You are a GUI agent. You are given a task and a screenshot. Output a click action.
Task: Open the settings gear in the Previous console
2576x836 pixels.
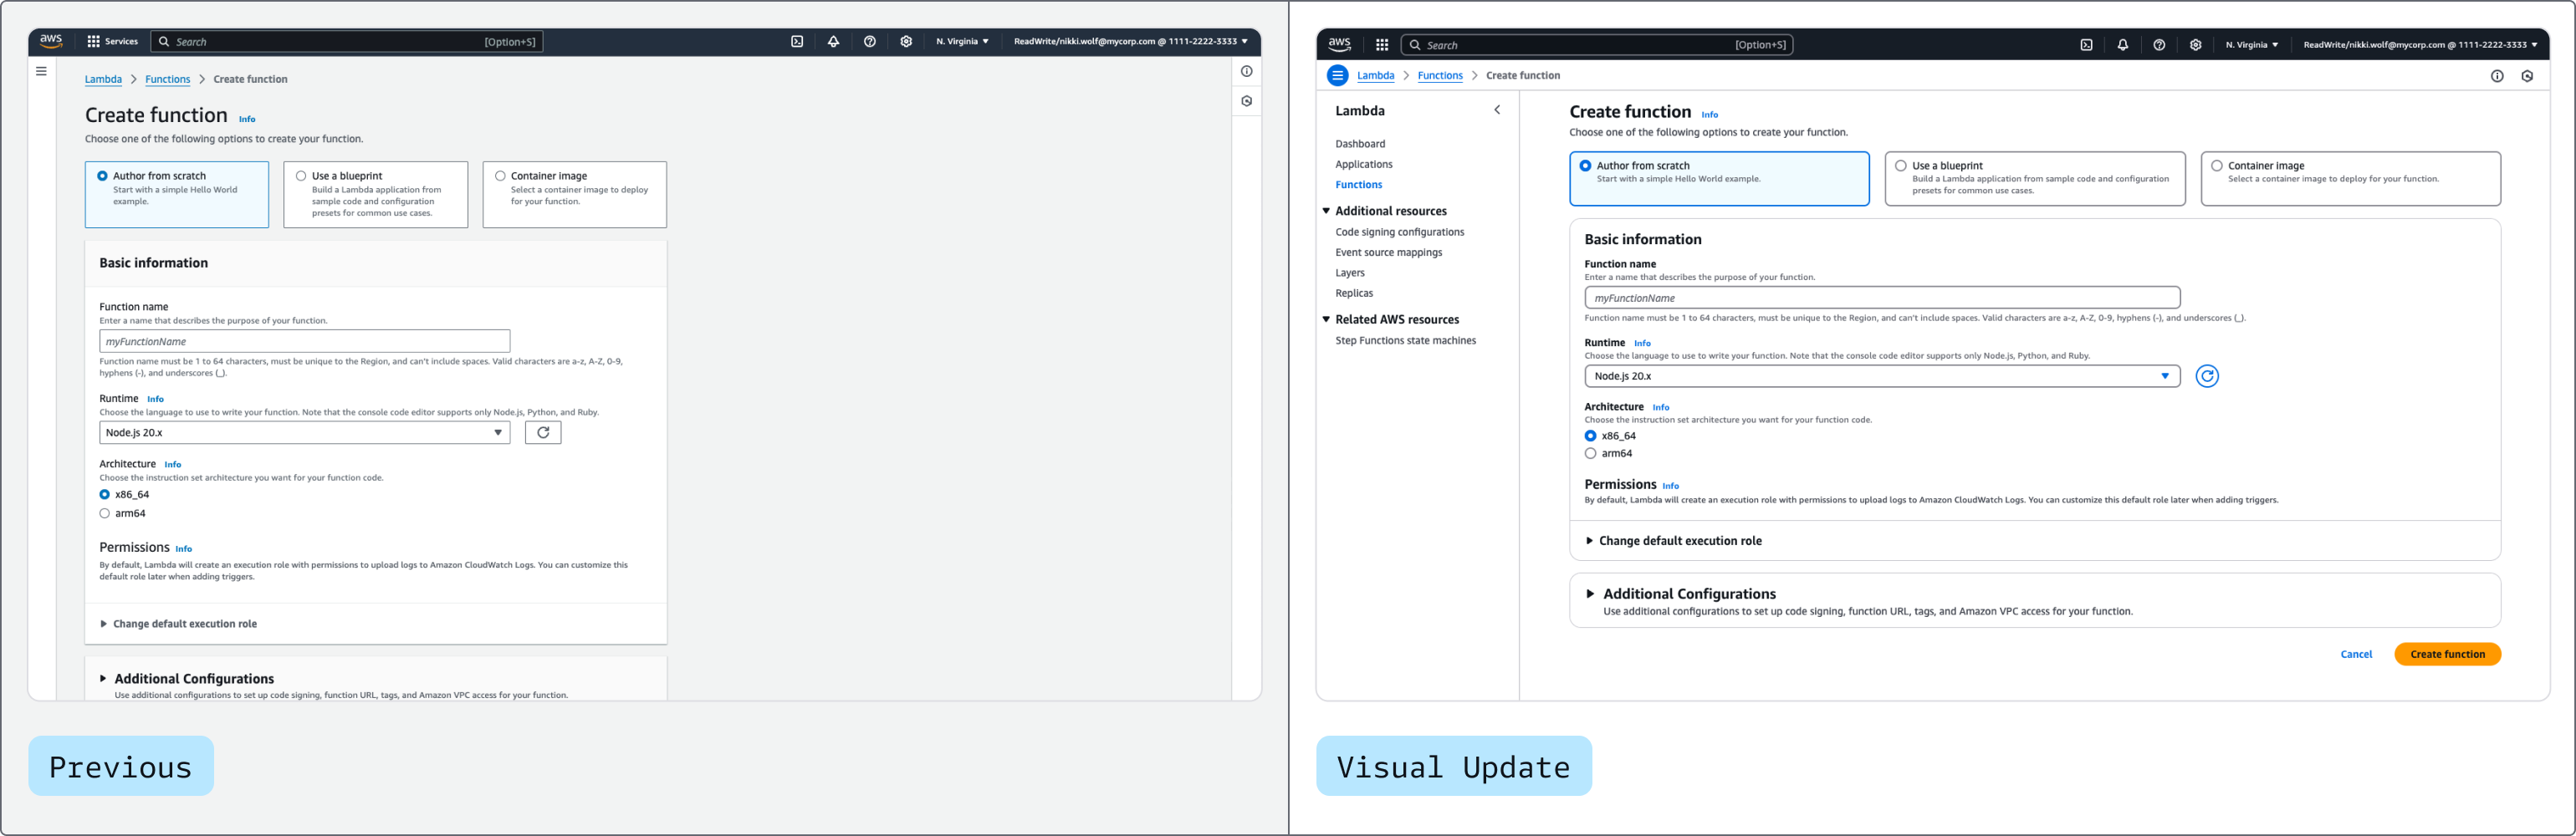906,41
